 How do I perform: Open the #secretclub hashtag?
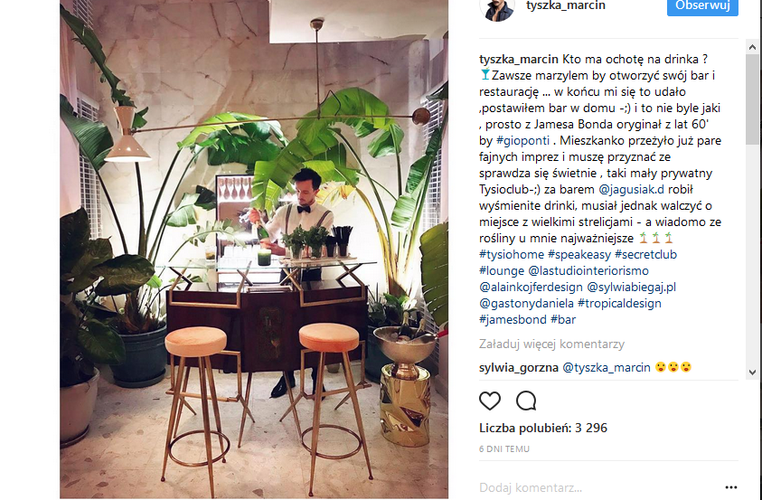pyautogui.click(x=646, y=255)
